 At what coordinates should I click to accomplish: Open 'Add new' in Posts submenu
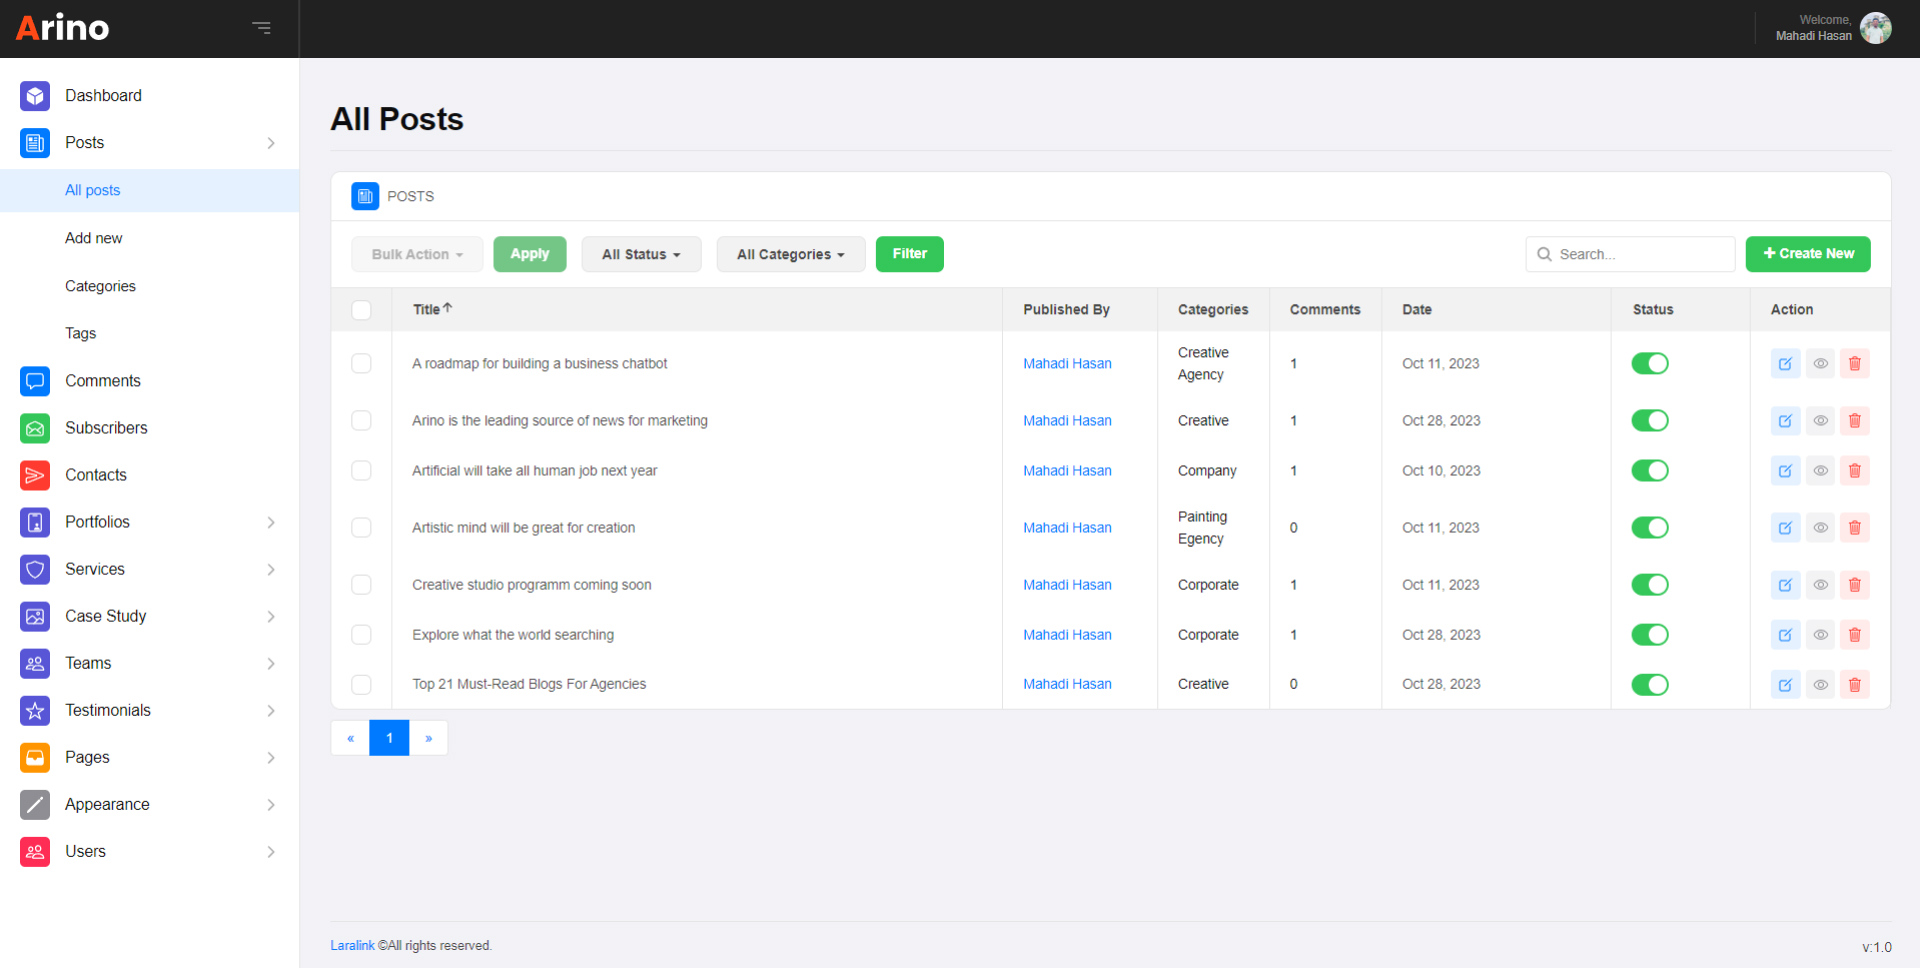coord(94,238)
